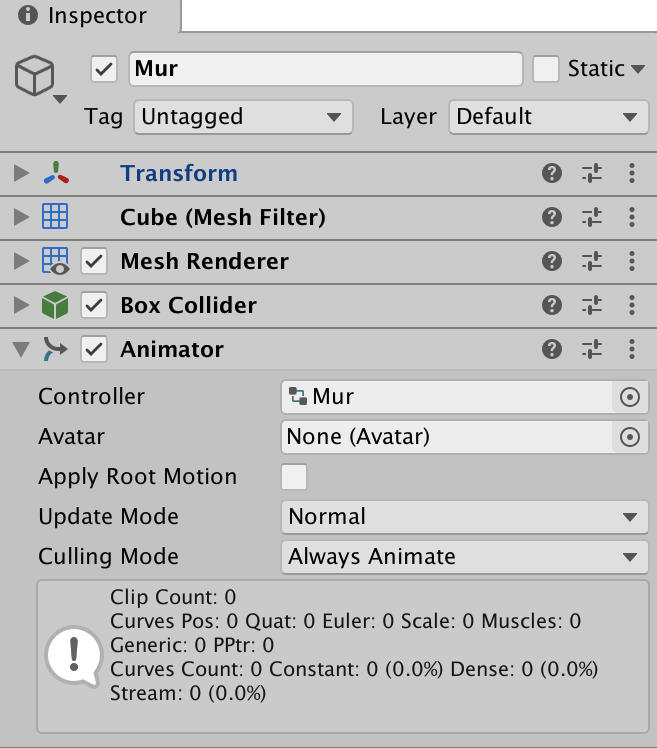Click the Avatar object picker circle
Viewport: 657px width, 748px height.
click(x=629, y=437)
